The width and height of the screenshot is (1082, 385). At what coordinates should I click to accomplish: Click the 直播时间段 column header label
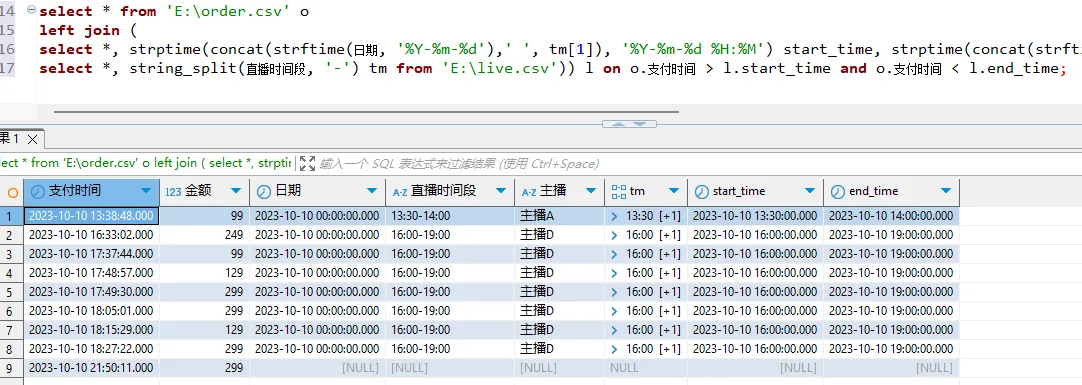pyautogui.click(x=444, y=191)
